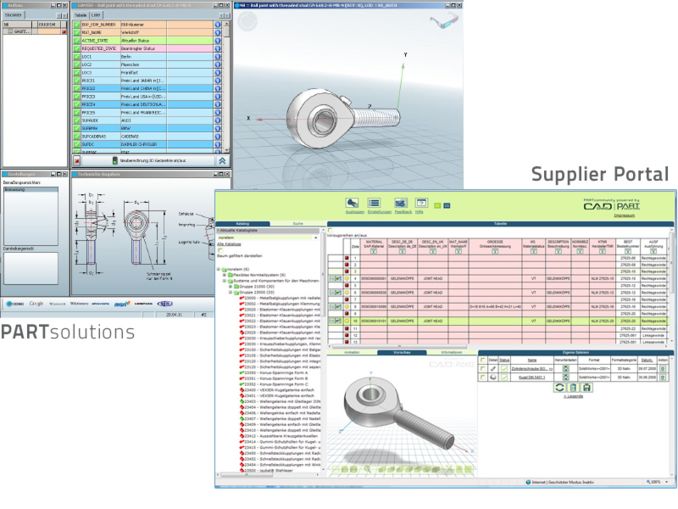Expand the 'Gruppe 21000' tree node
The width and height of the screenshot is (678, 509).
[230, 287]
